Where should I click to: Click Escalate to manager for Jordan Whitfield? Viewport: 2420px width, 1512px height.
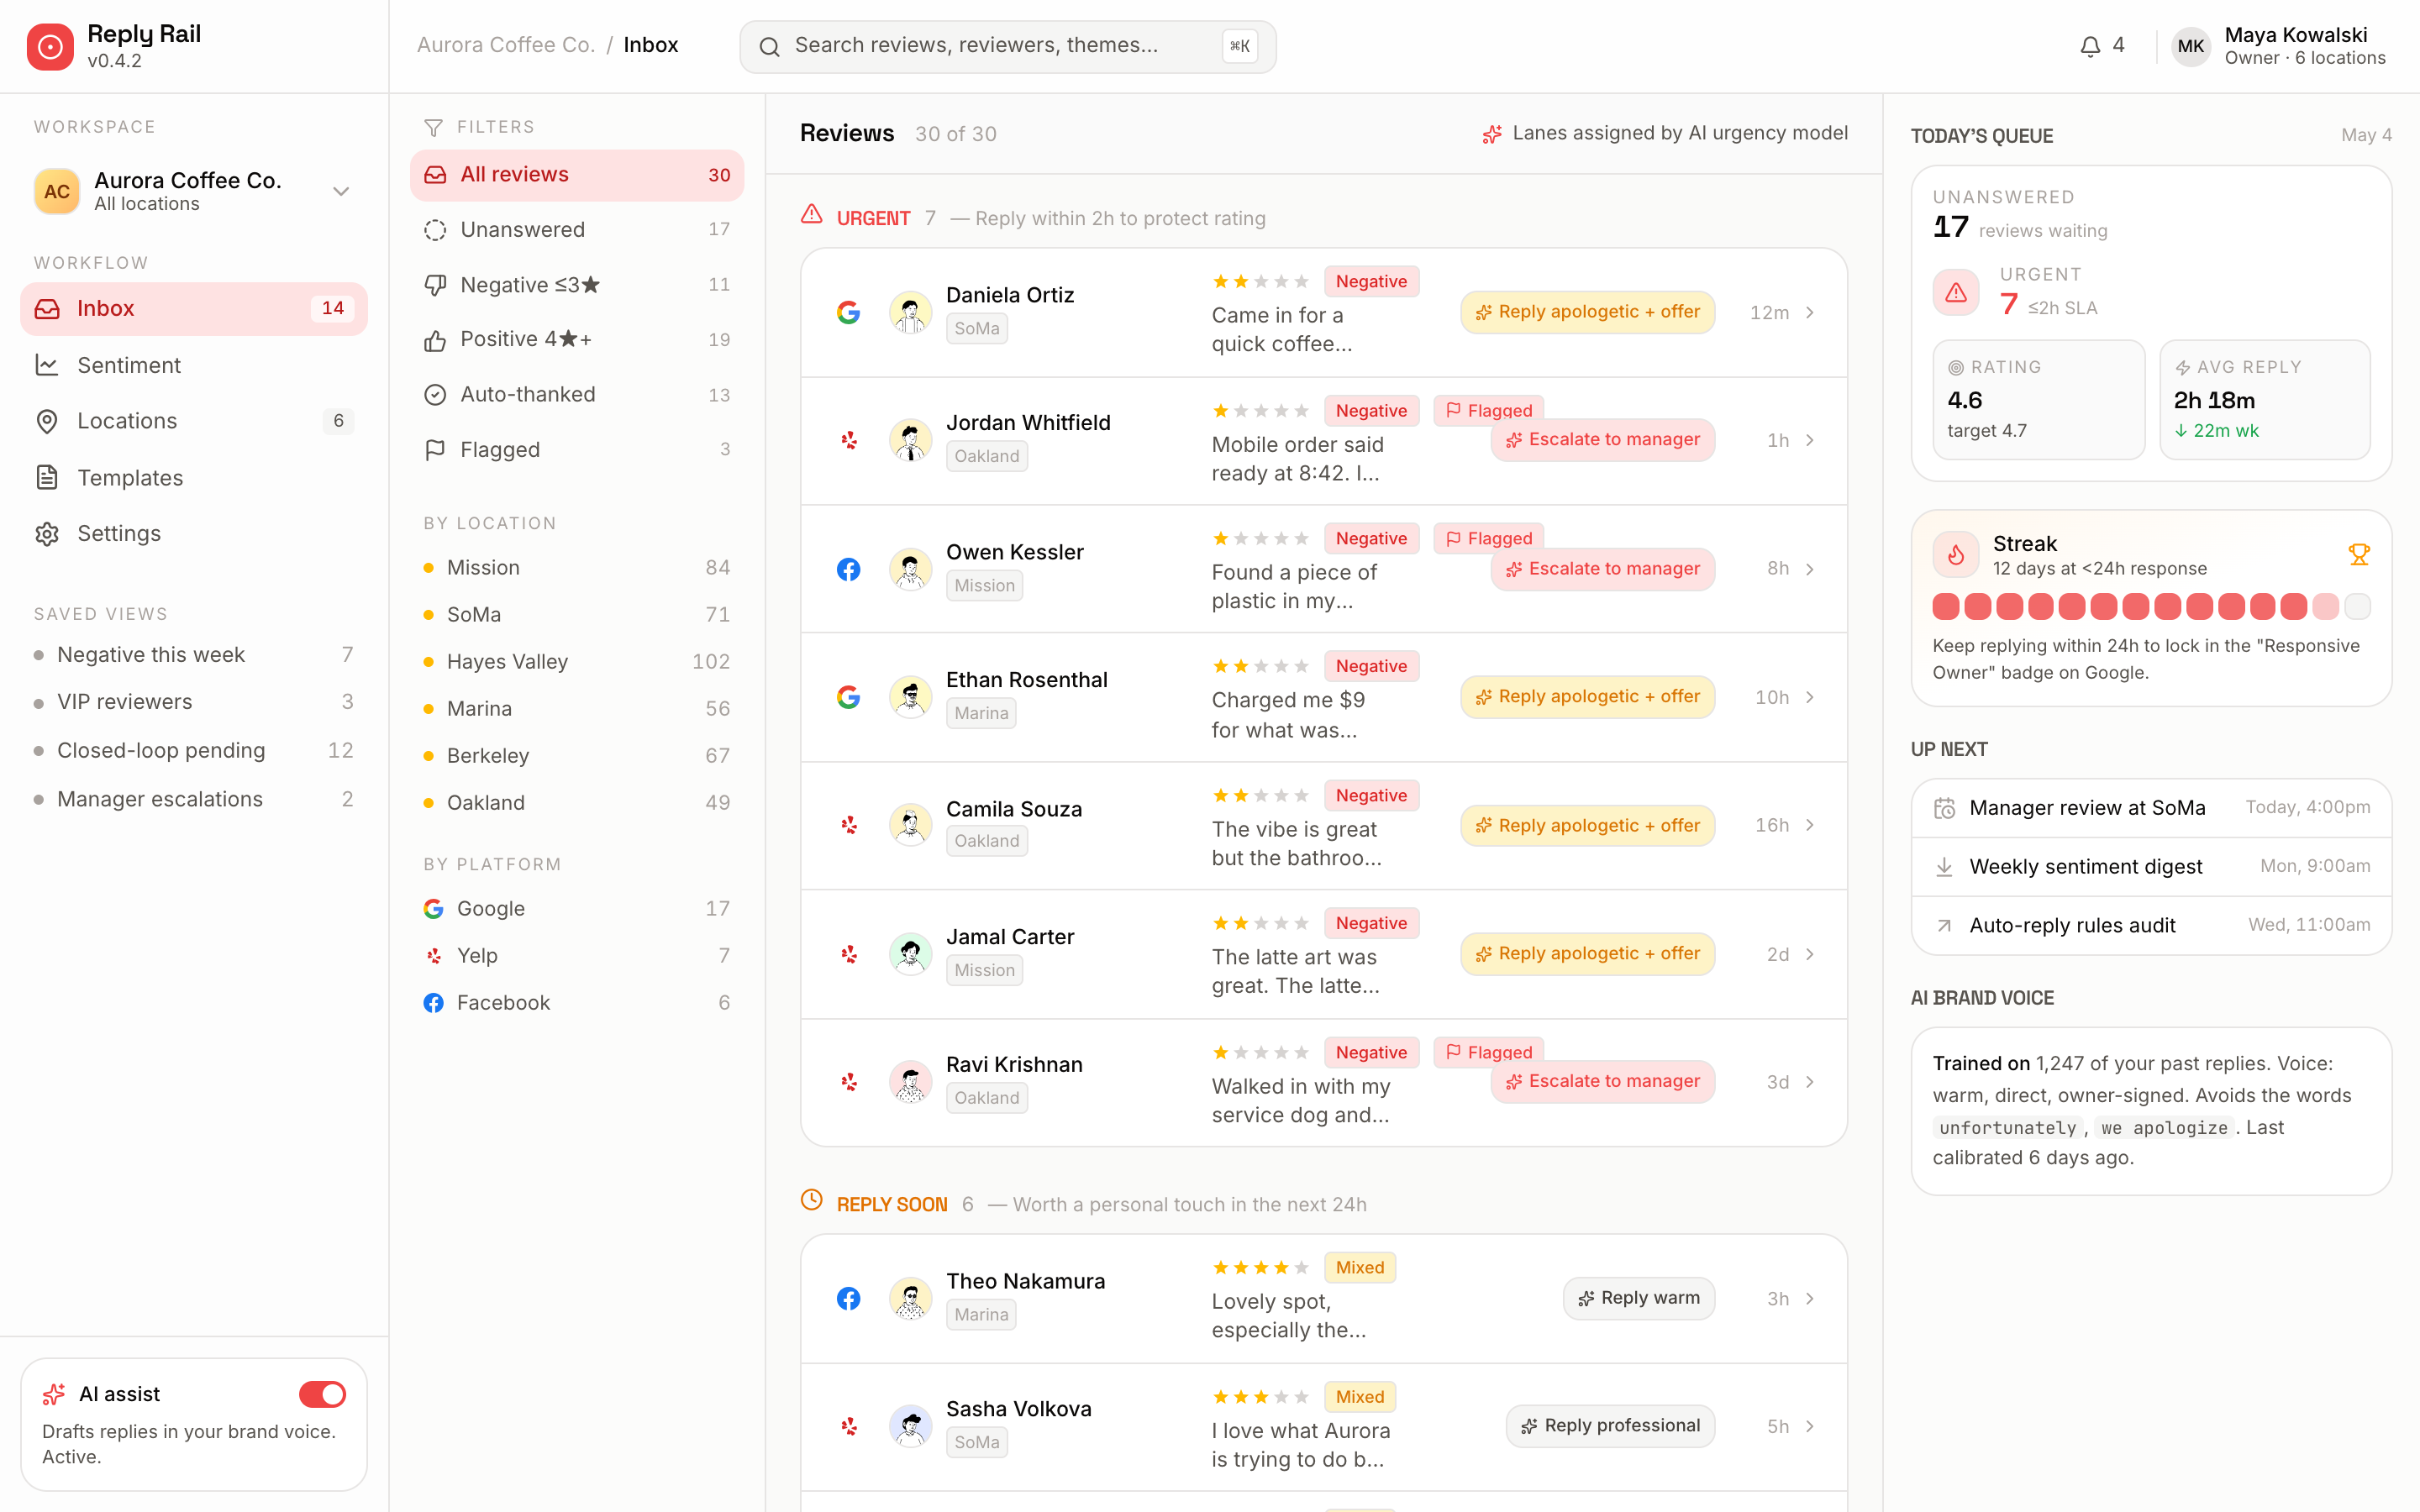[x=1602, y=440]
